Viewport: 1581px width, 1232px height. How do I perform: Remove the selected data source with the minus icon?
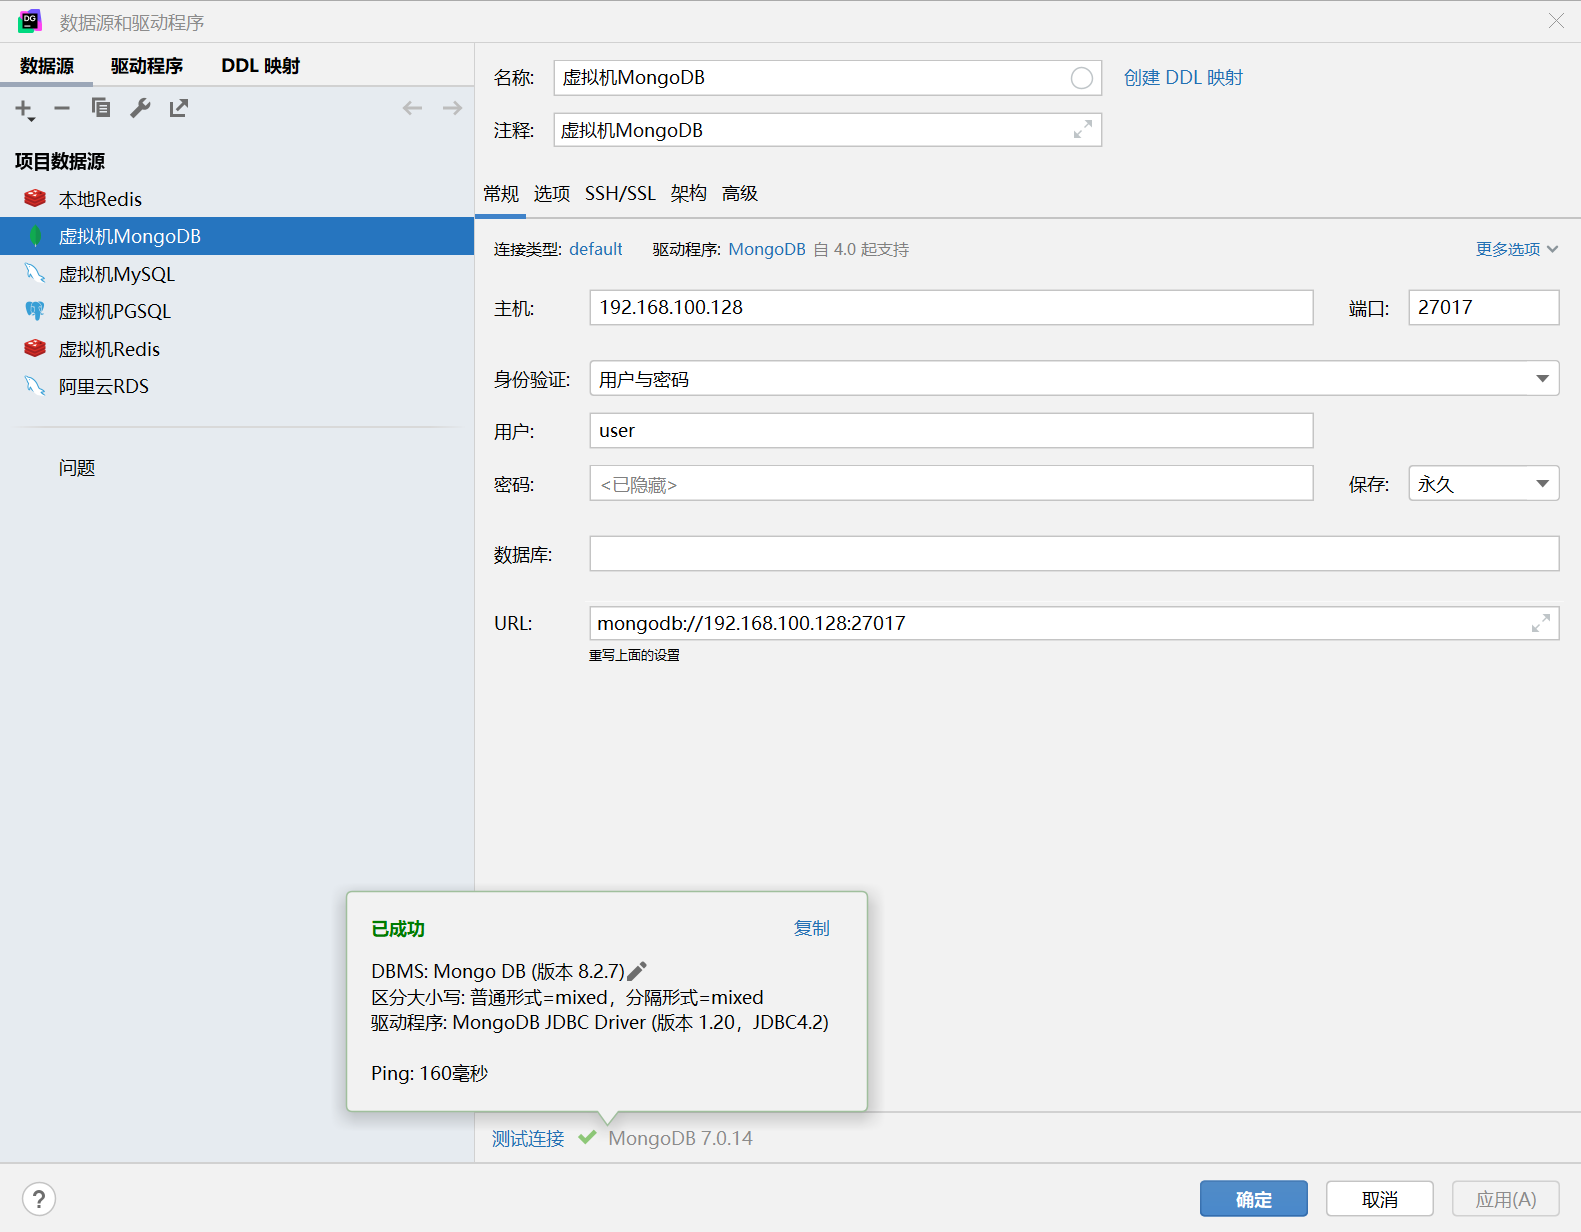(x=62, y=108)
